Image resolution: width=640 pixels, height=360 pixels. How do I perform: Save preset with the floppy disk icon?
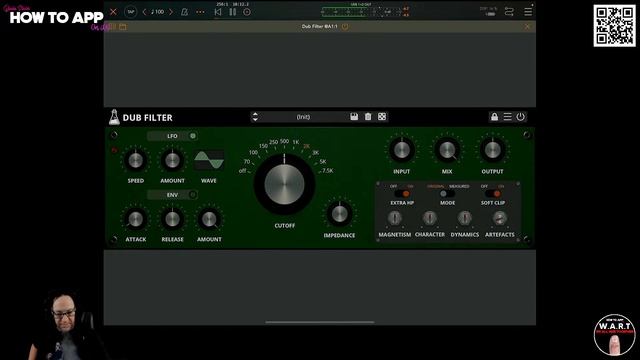pos(354,117)
